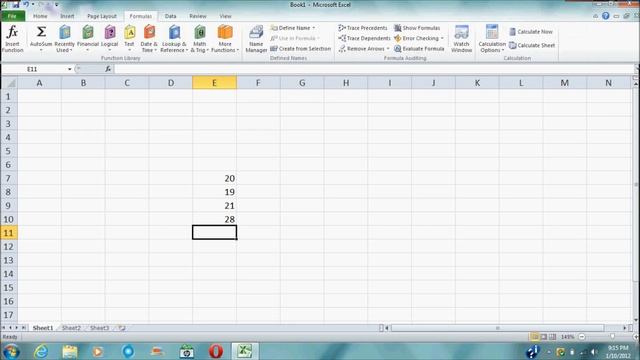Click the AutoSum sigma icon
Viewport: 640px width, 360px height.
click(x=41, y=32)
